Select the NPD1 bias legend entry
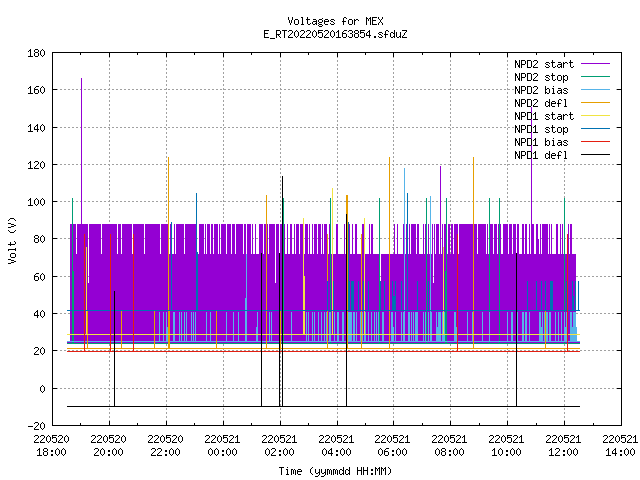This screenshot has height=480, width=640. pos(541,142)
